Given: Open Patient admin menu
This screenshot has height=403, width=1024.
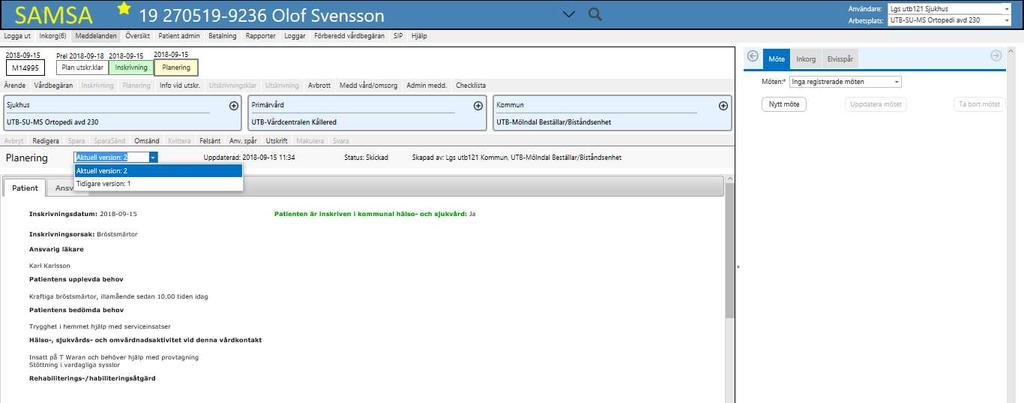Looking at the screenshot, I should (179, 36).
